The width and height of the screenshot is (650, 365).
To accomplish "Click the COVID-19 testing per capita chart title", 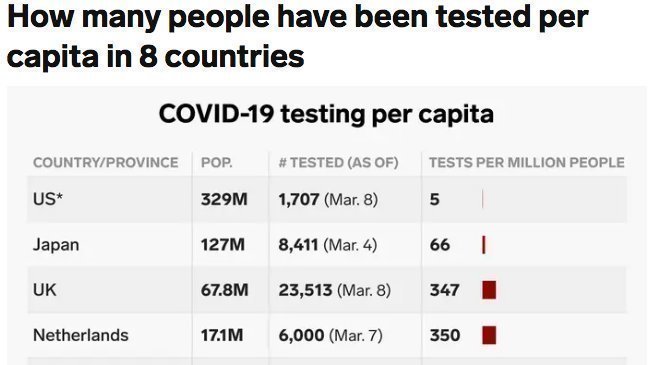I will [326, 114].
